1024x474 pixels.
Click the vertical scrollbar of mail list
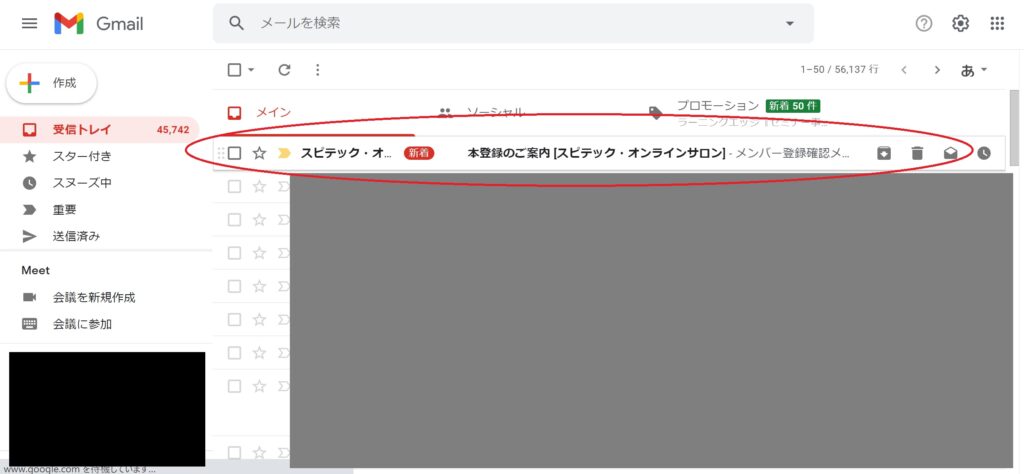click(x=1014, y=127)
